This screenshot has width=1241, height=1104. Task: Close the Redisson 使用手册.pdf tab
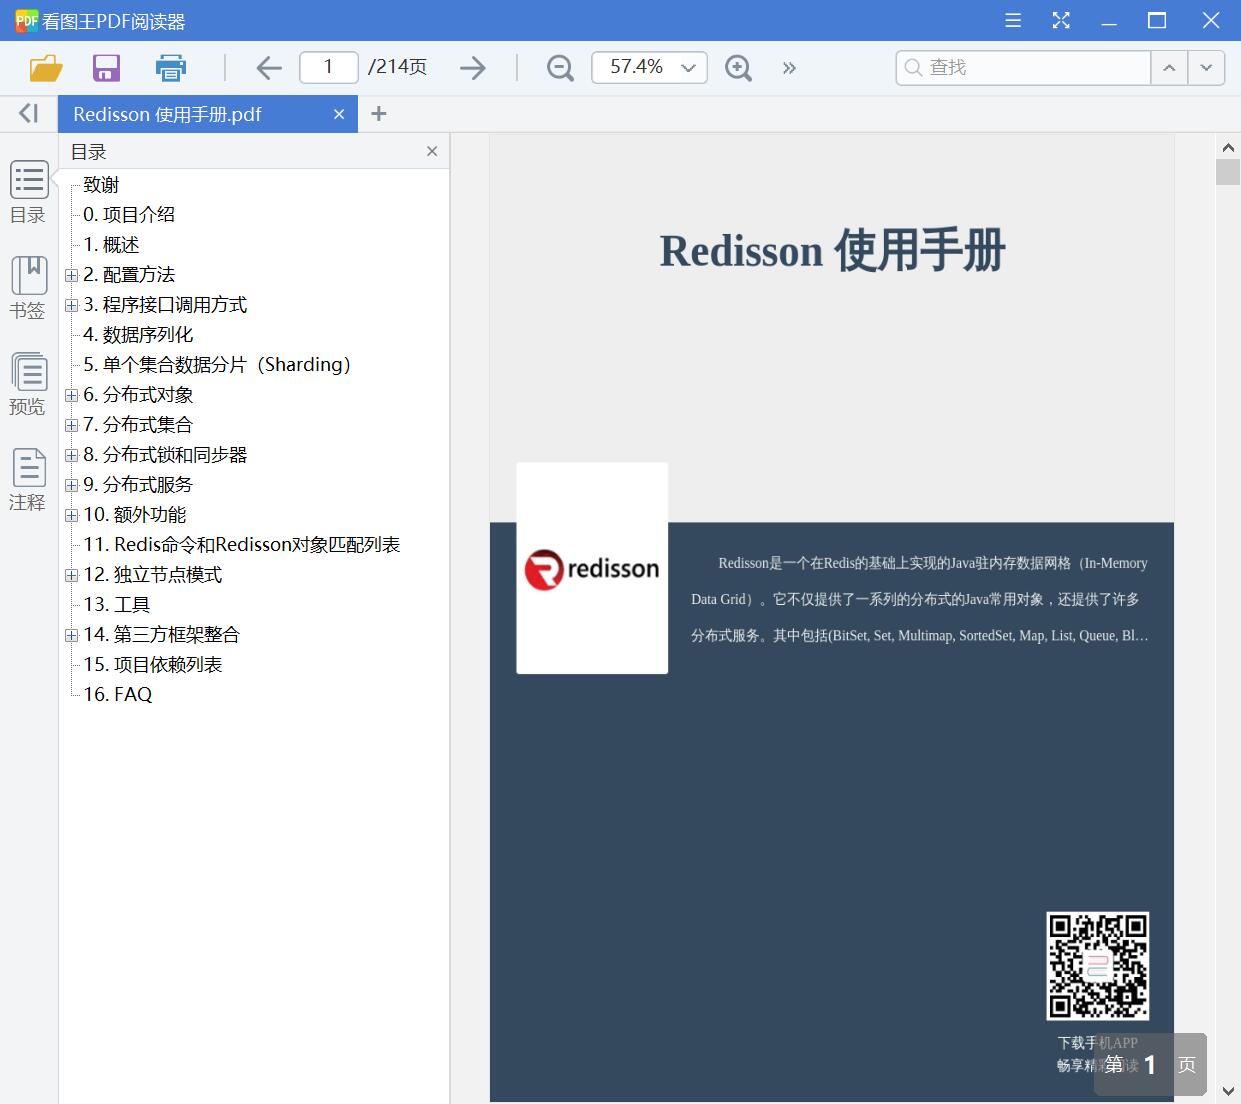339,114
